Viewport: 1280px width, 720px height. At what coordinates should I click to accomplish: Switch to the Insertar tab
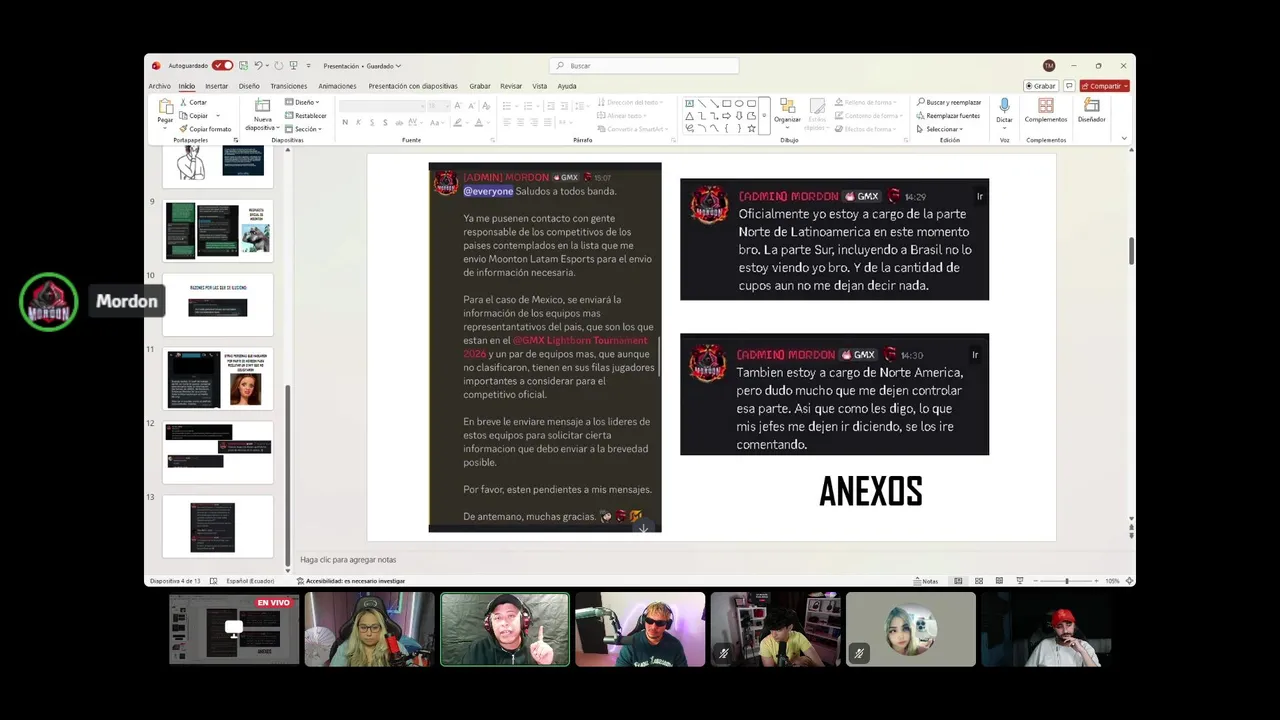click(x=216, y=86)
